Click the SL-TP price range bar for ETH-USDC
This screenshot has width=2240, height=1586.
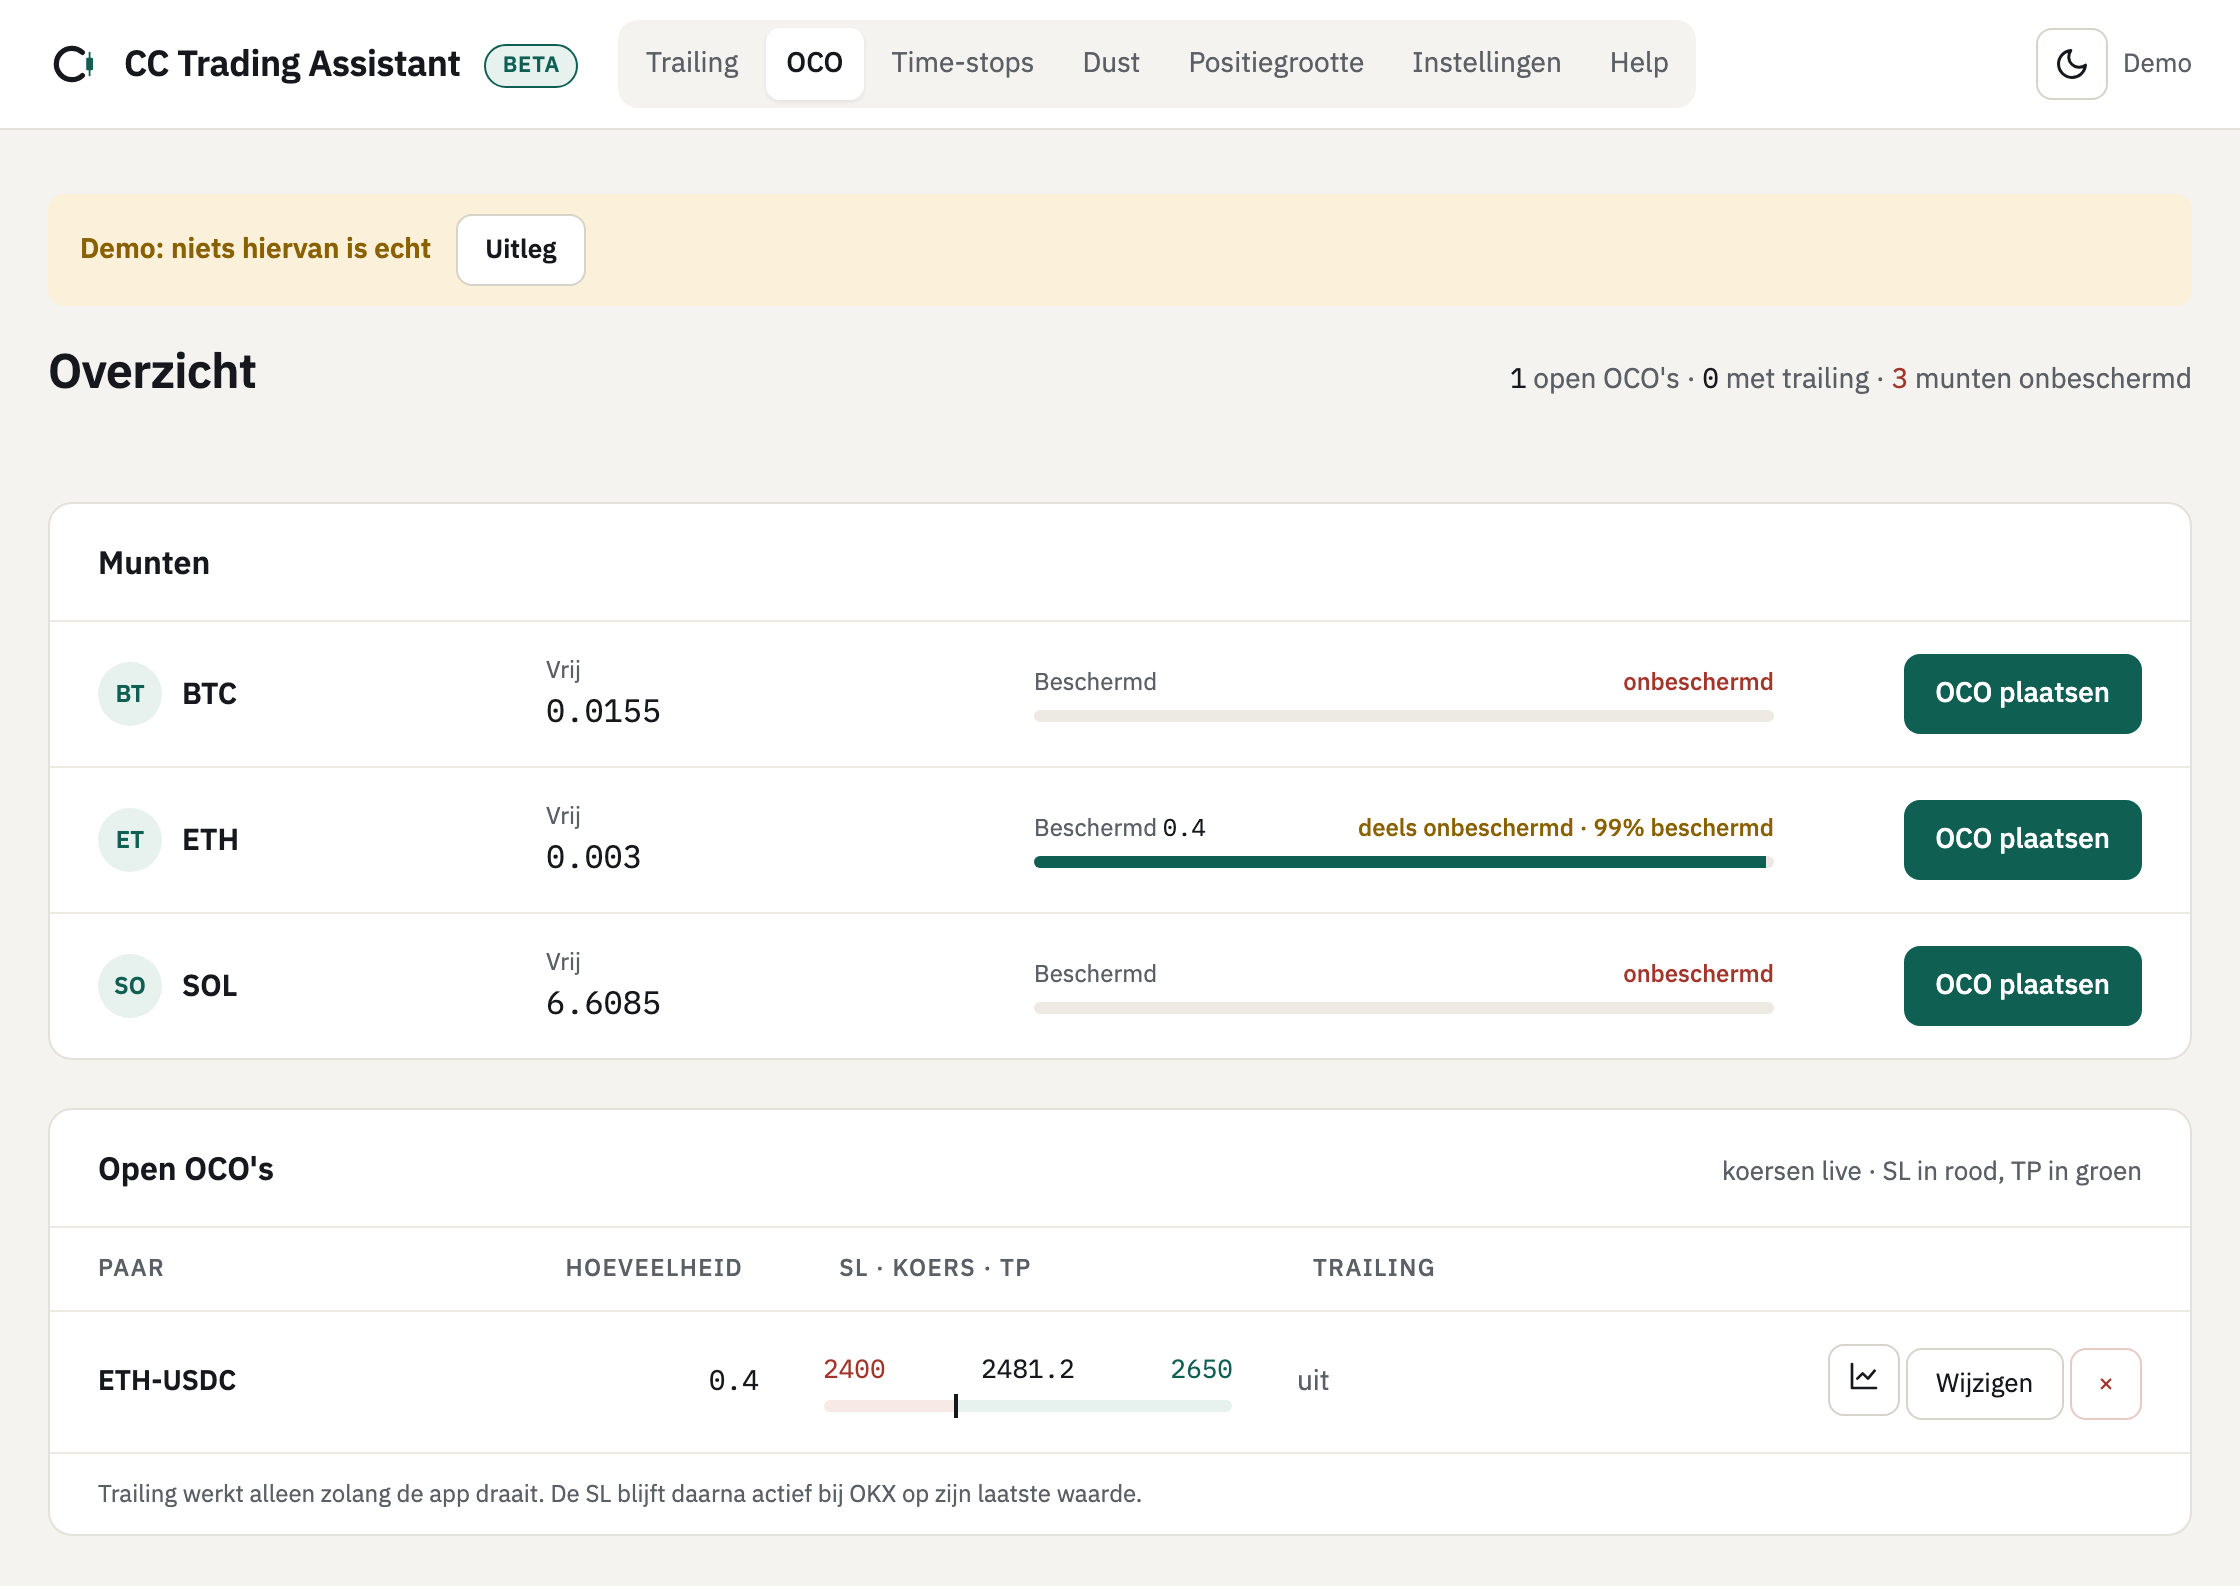(x=1027, y=1406)
